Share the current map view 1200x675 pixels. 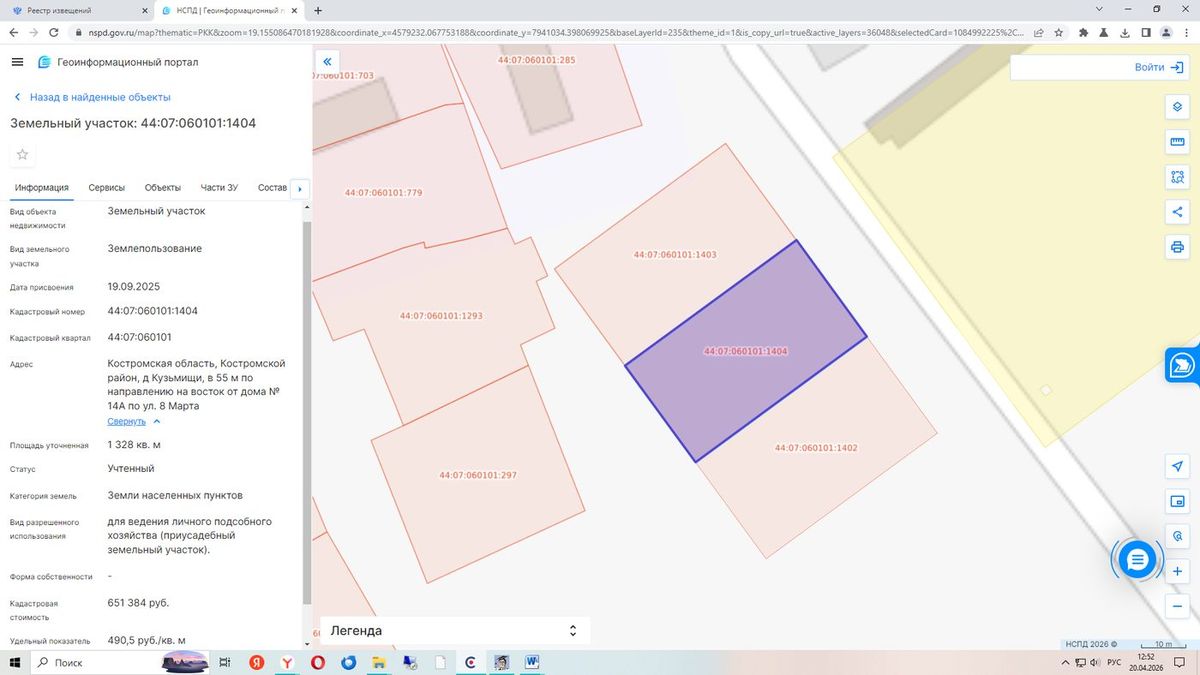click(1177, 212)
